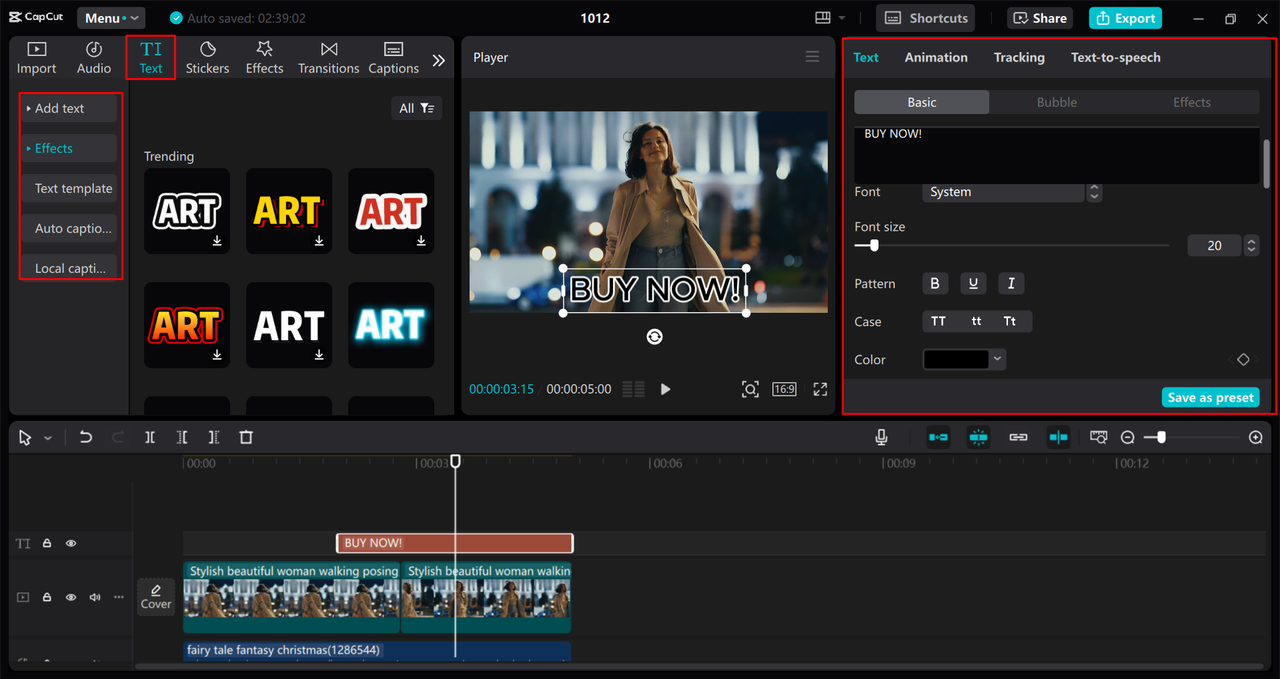The height and width of the screenshot is (679, 1280).
Task: Select the Basic sub-tab
Action: tap(922, 102)
